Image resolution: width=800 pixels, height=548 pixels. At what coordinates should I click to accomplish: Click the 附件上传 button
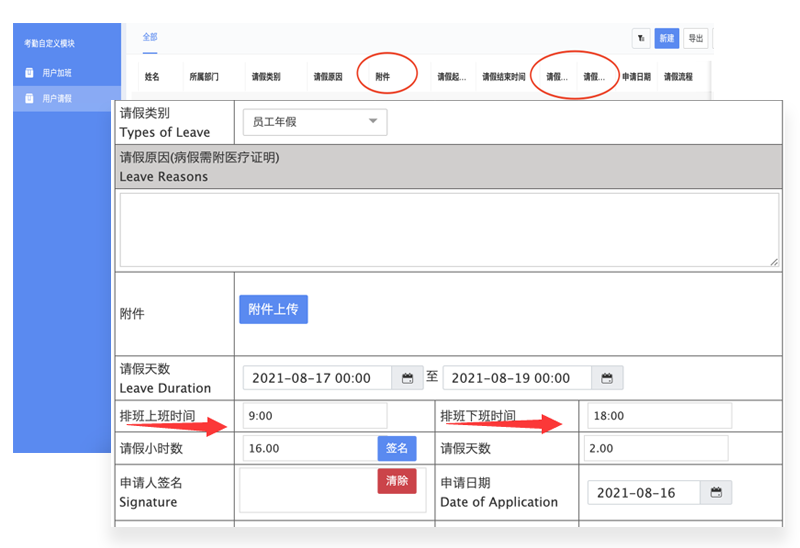(x=273, y=309)
